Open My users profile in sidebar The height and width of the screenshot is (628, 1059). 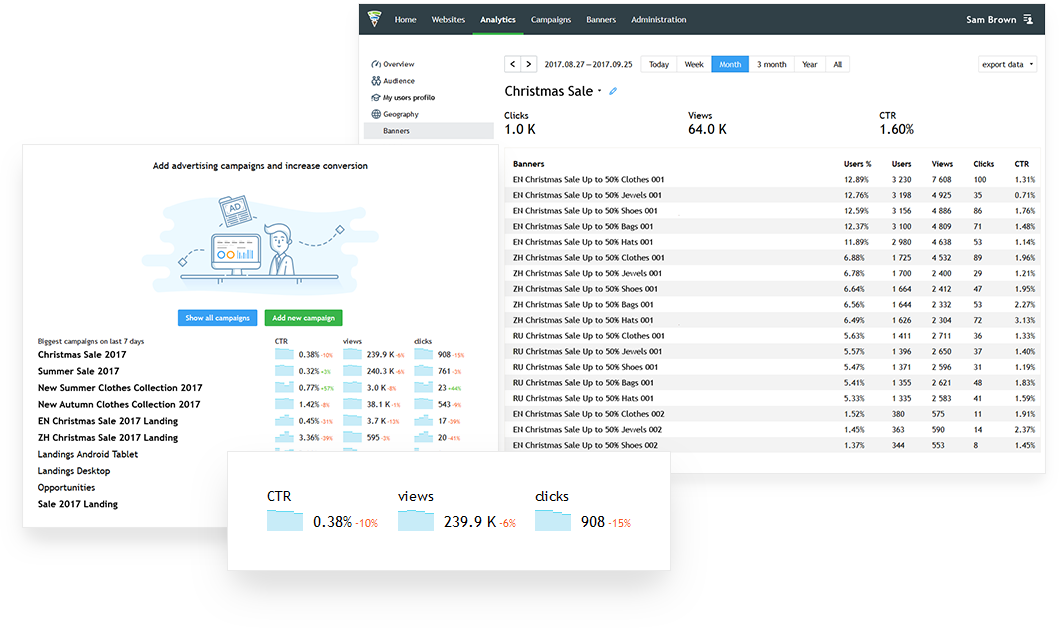[x=408, y=98]
